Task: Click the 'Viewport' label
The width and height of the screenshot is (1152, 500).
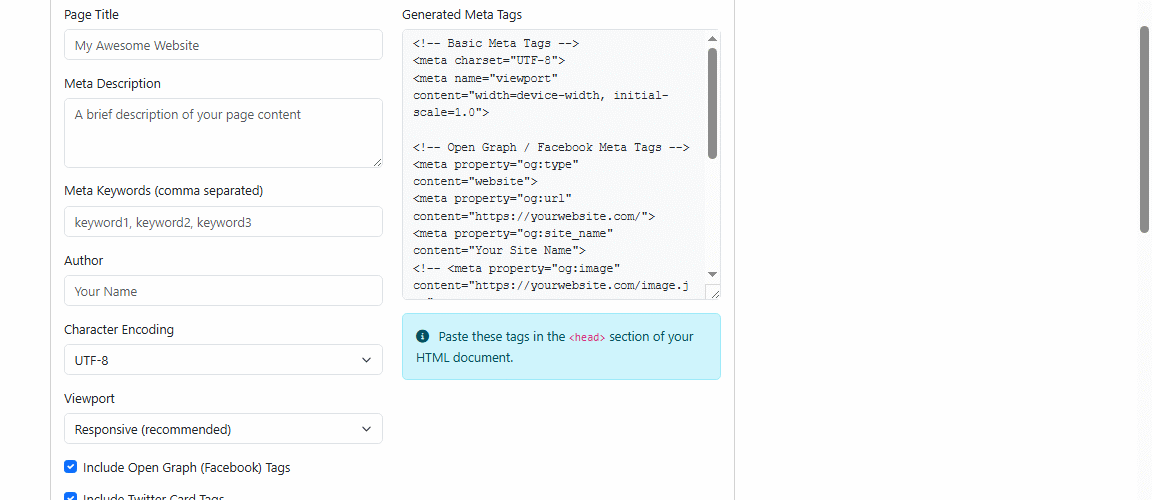Action: [90, 399]
